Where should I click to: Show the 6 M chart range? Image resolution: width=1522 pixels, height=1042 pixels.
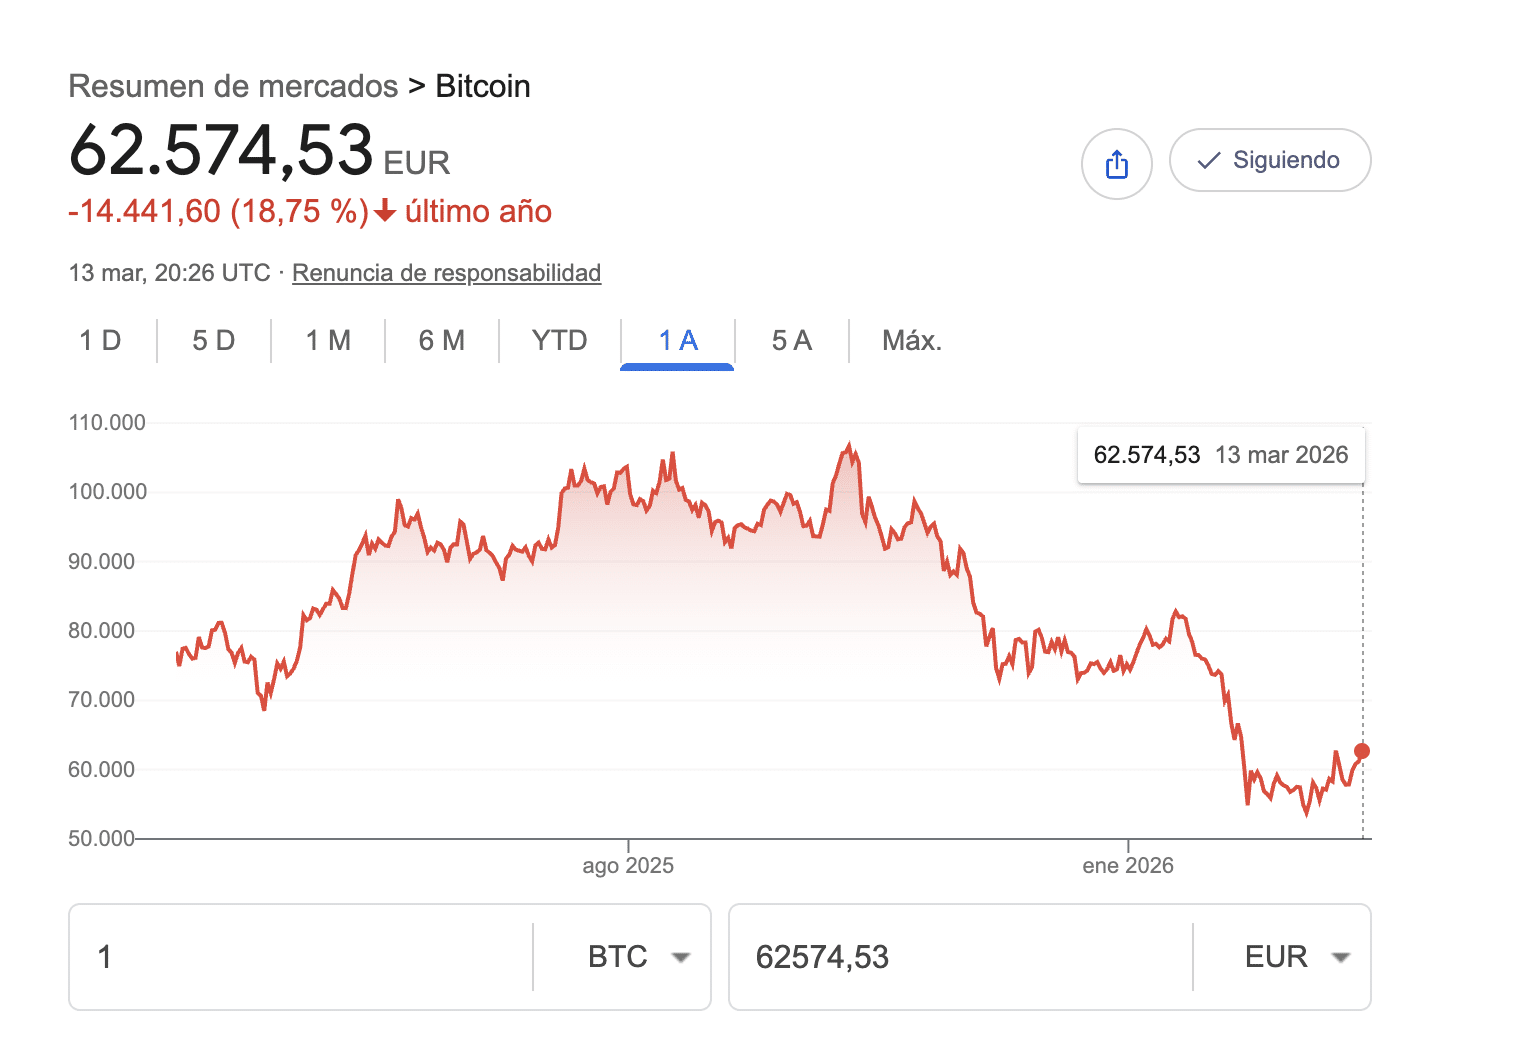coord(441,341)
